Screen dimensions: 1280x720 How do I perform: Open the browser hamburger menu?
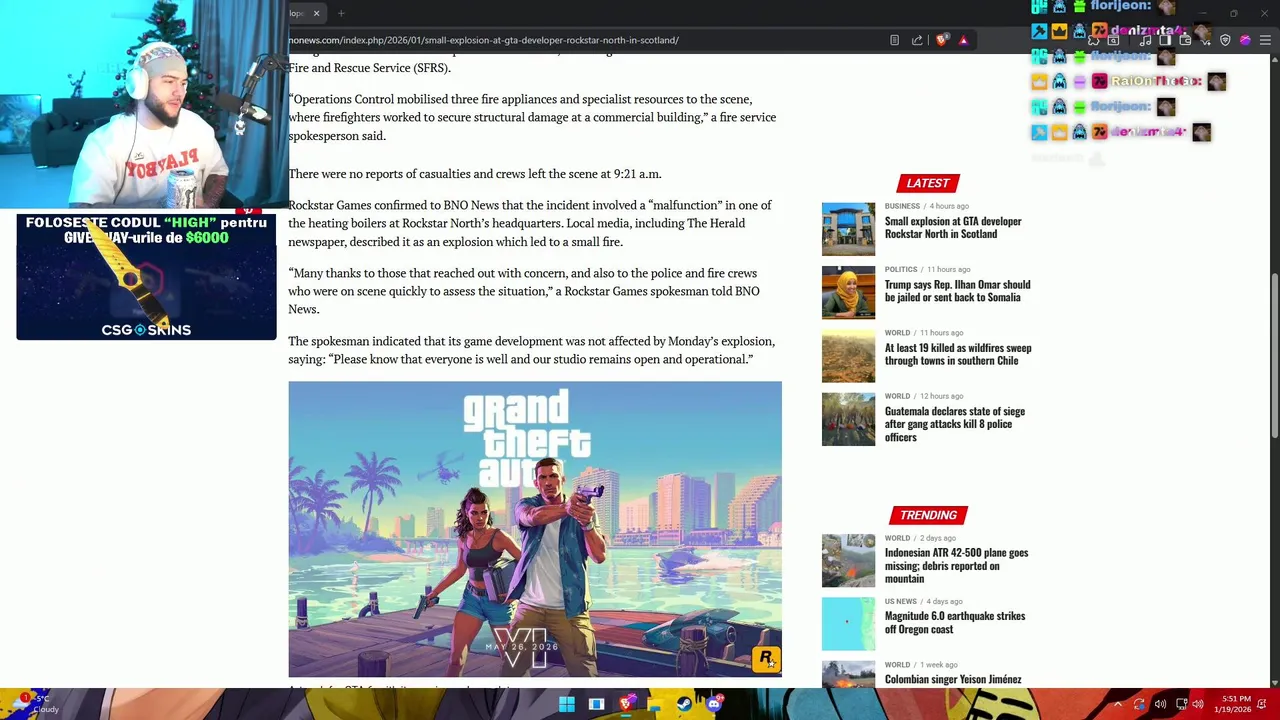click(1265, 40)
